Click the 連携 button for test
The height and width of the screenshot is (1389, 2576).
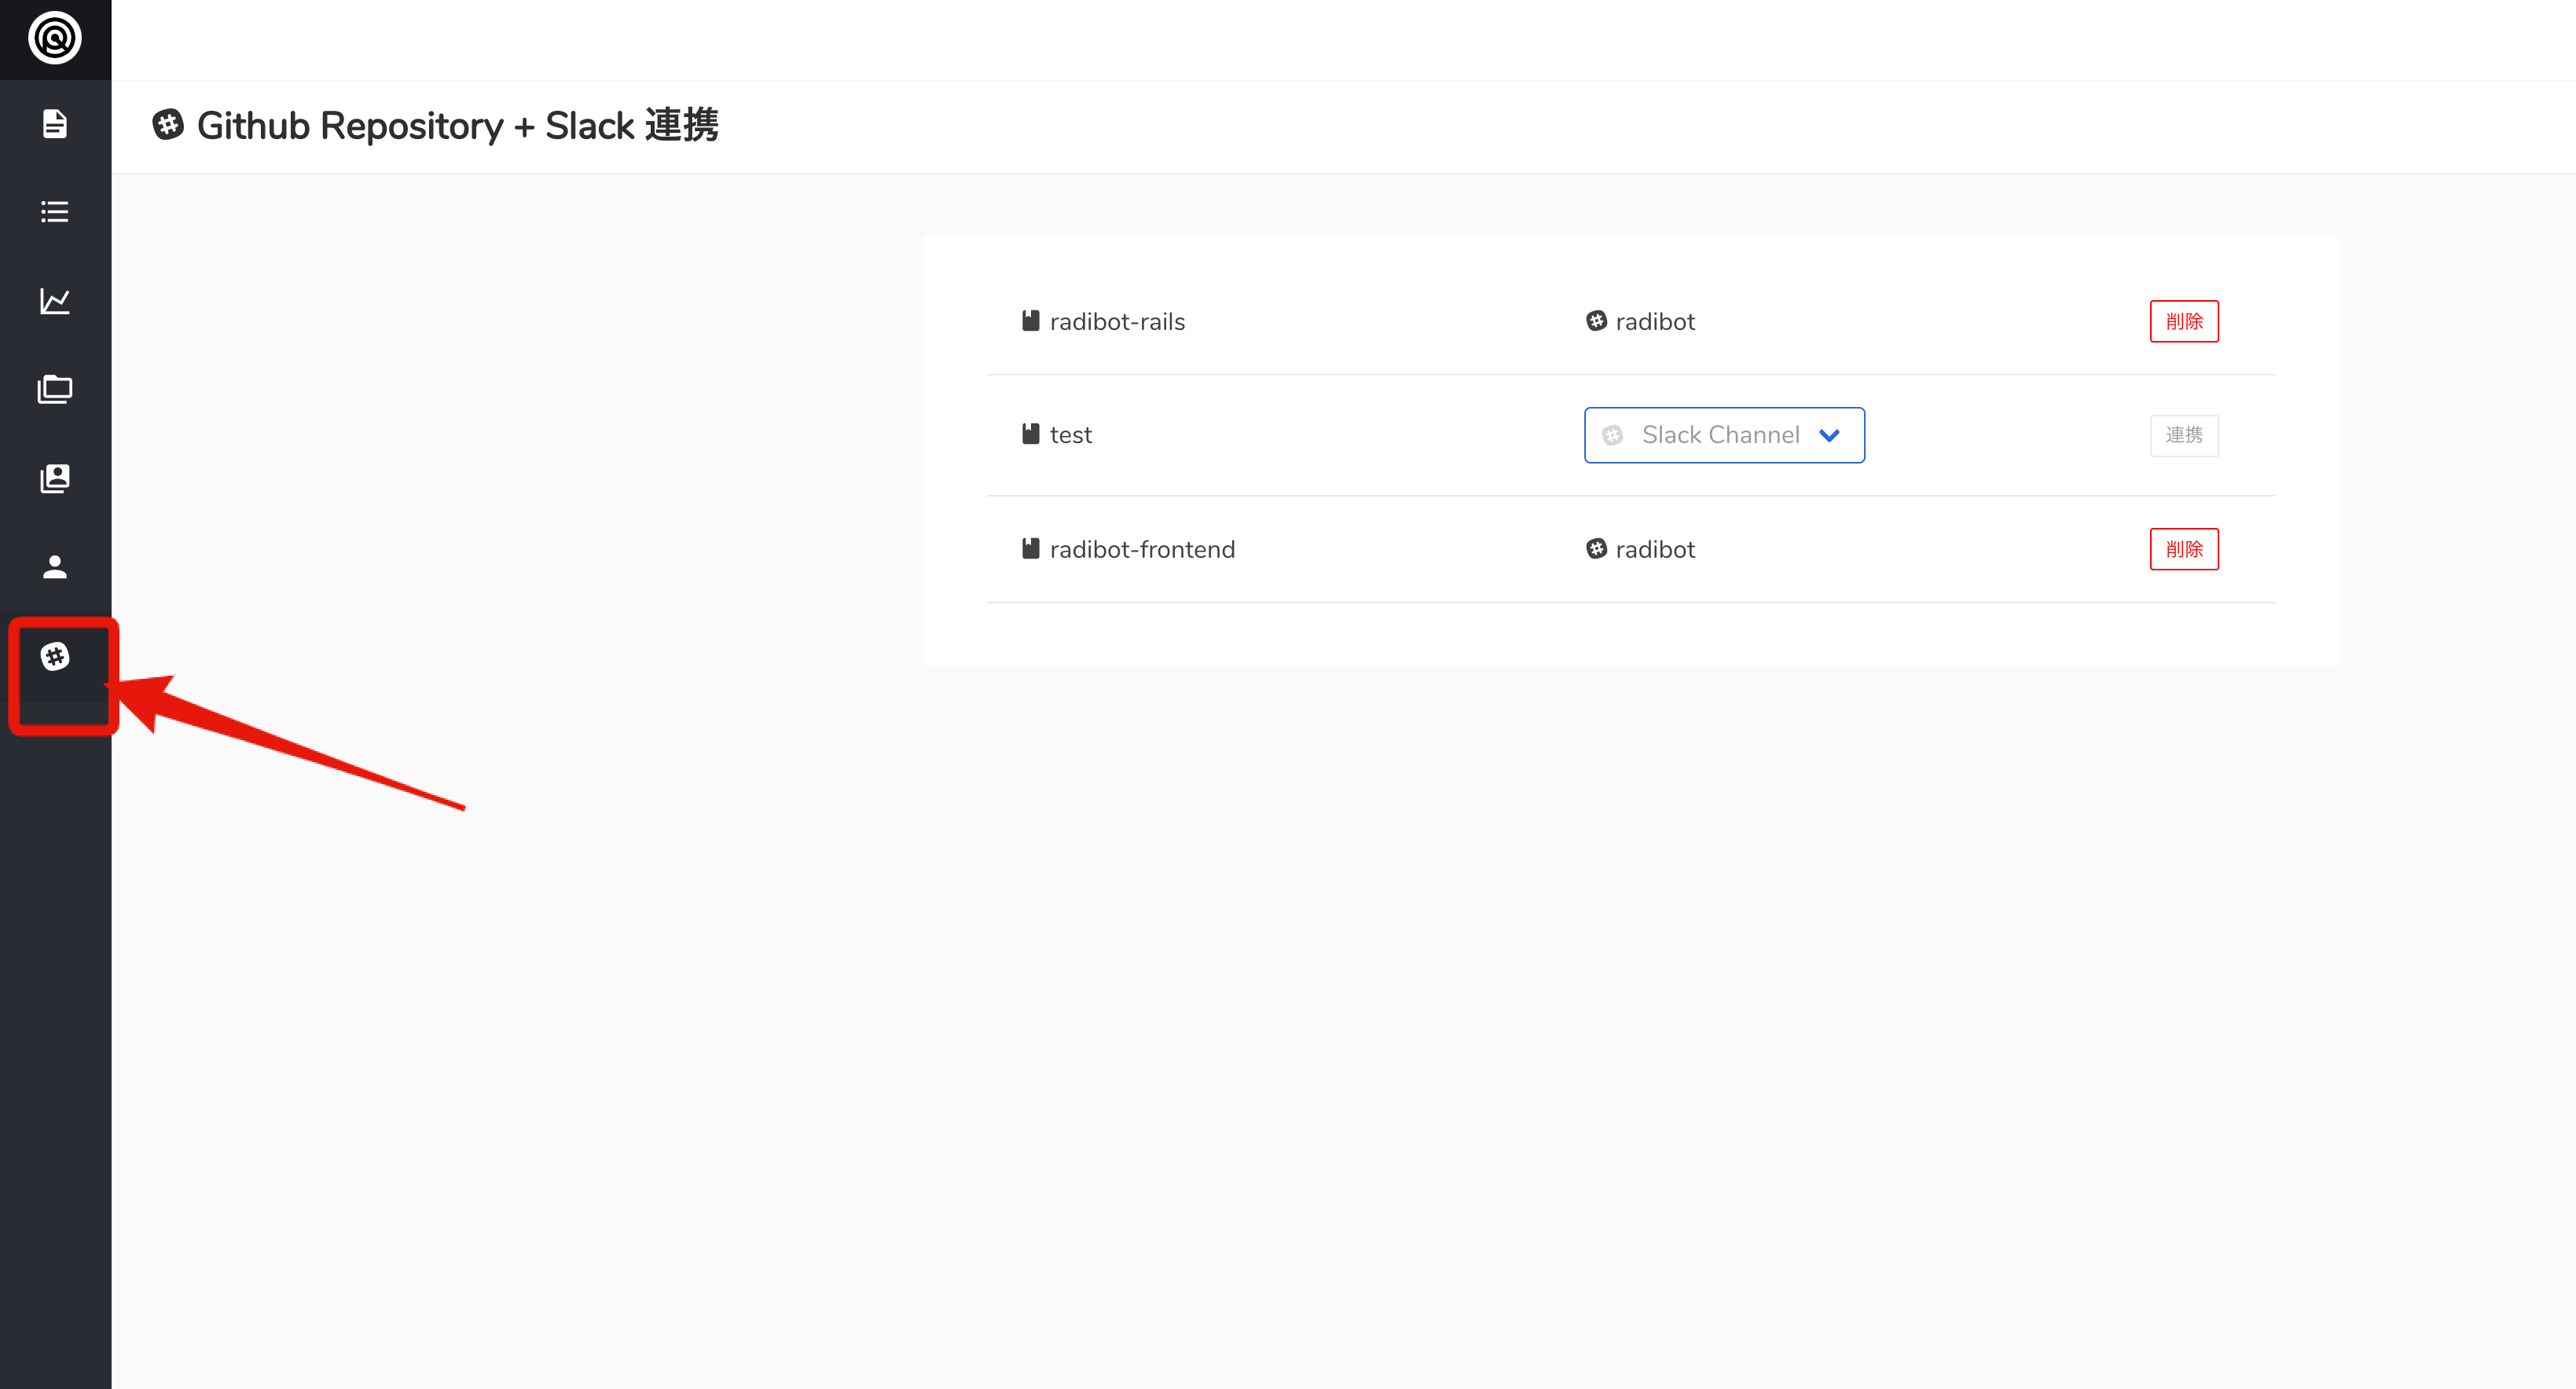(x=2183, y=435)
